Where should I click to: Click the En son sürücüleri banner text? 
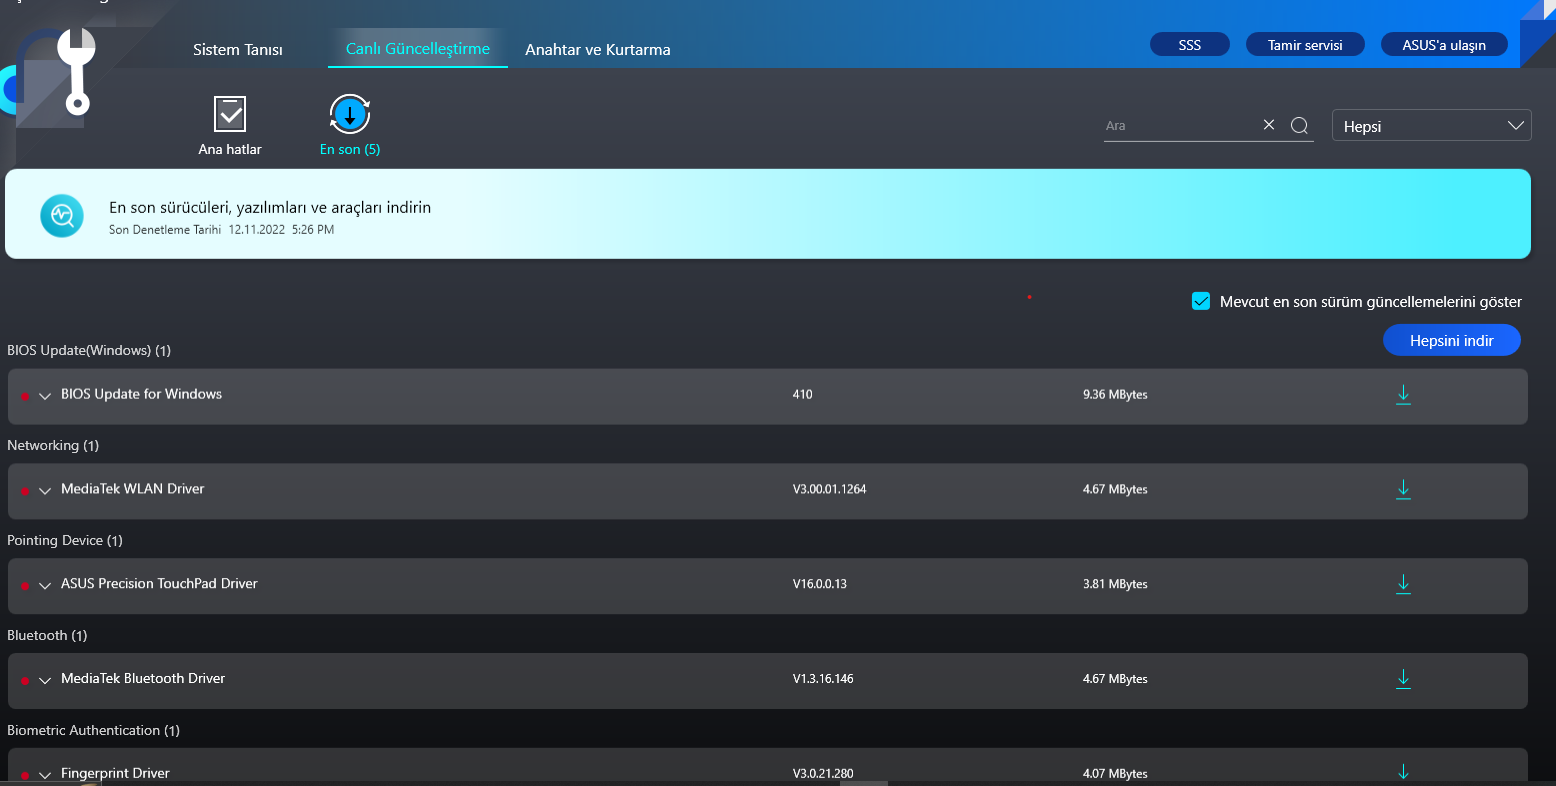point(270,207)
